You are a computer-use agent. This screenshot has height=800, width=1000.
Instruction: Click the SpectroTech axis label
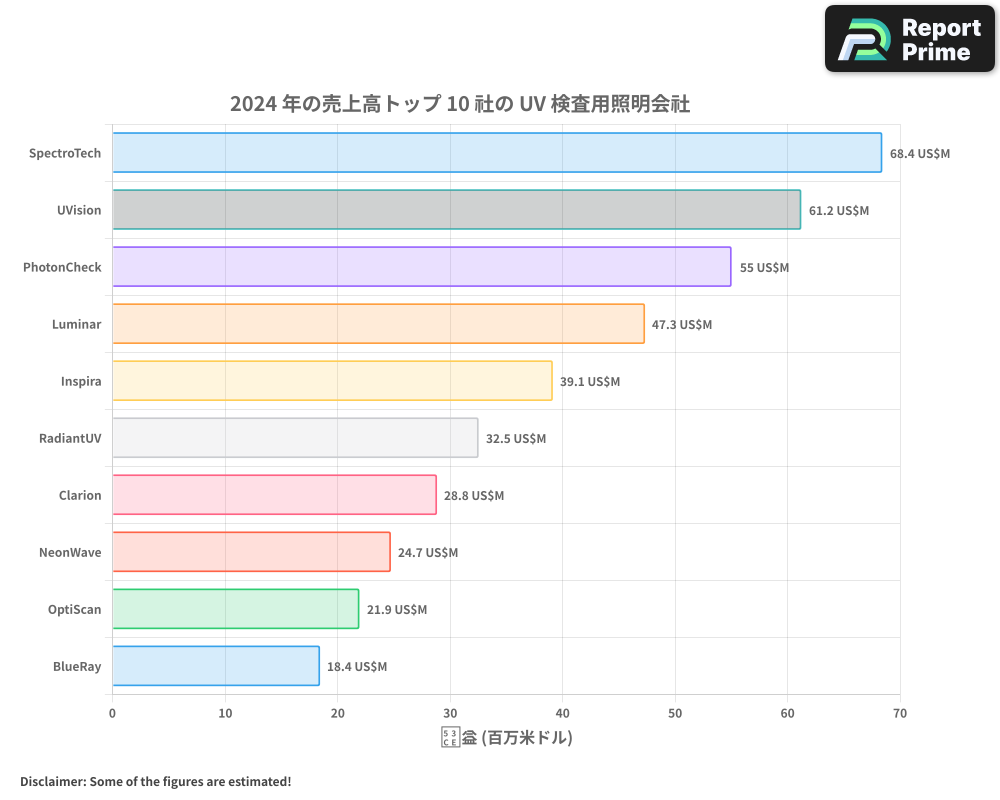pos(65,154)
